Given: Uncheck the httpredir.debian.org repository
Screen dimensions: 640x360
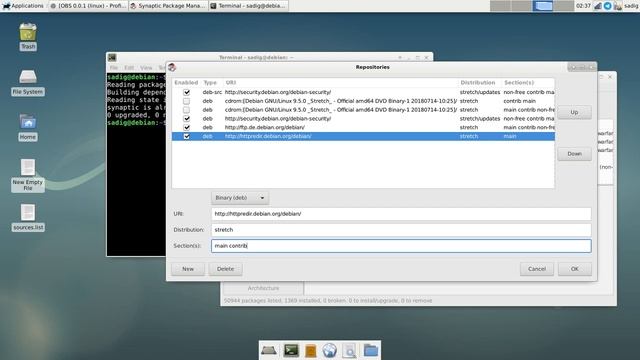Looking at the screenshot, I should tap(187, 136).
